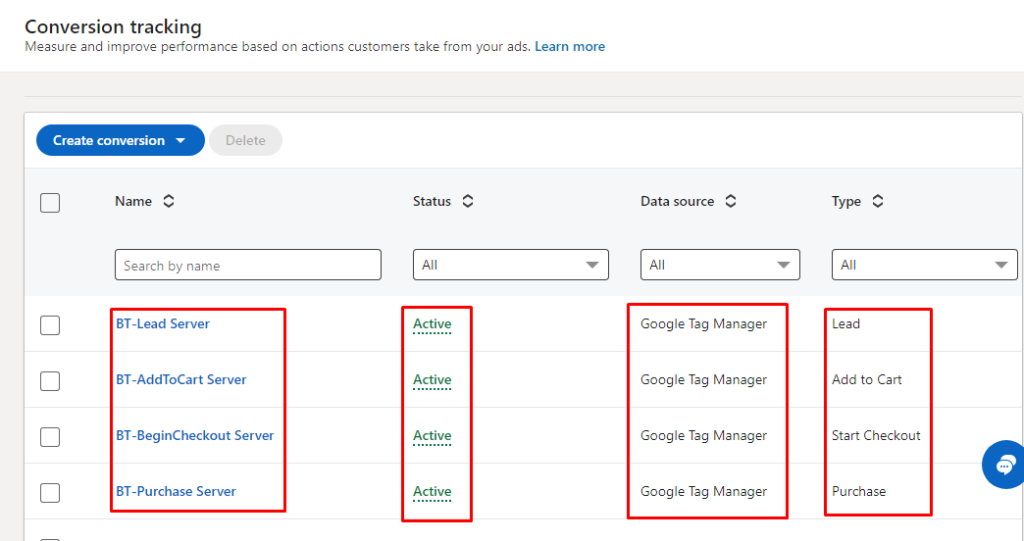
Task: Click Create conversion dropdown arrow
Action: [181, 141]
